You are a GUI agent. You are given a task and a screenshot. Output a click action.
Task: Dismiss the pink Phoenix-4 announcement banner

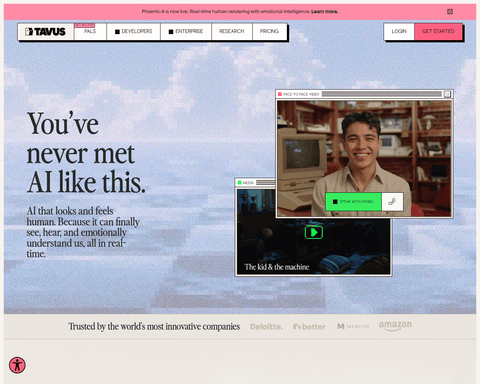450,12
